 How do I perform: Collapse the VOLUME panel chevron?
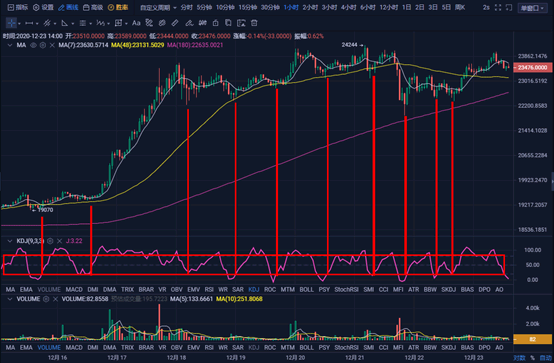[x=10, y=299]
